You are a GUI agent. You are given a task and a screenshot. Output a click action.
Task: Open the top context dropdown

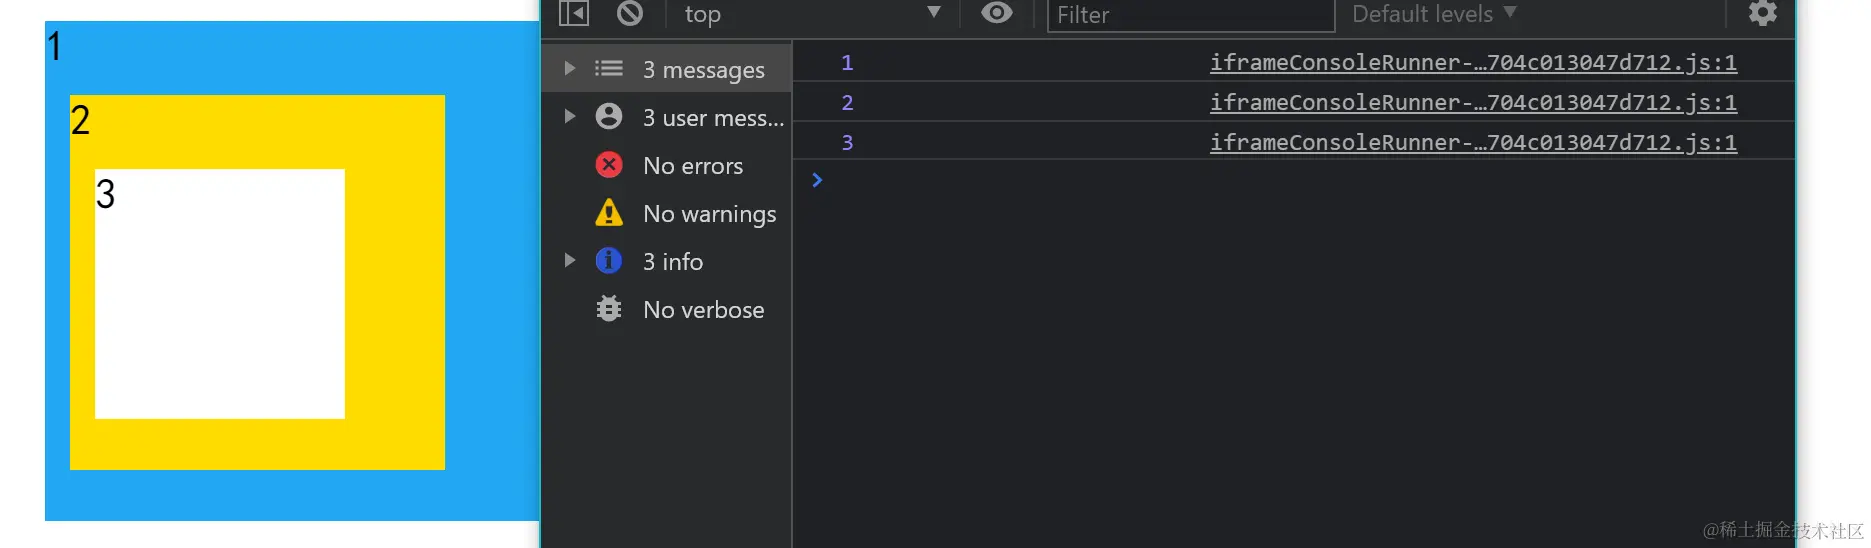(x=810, y=14)
